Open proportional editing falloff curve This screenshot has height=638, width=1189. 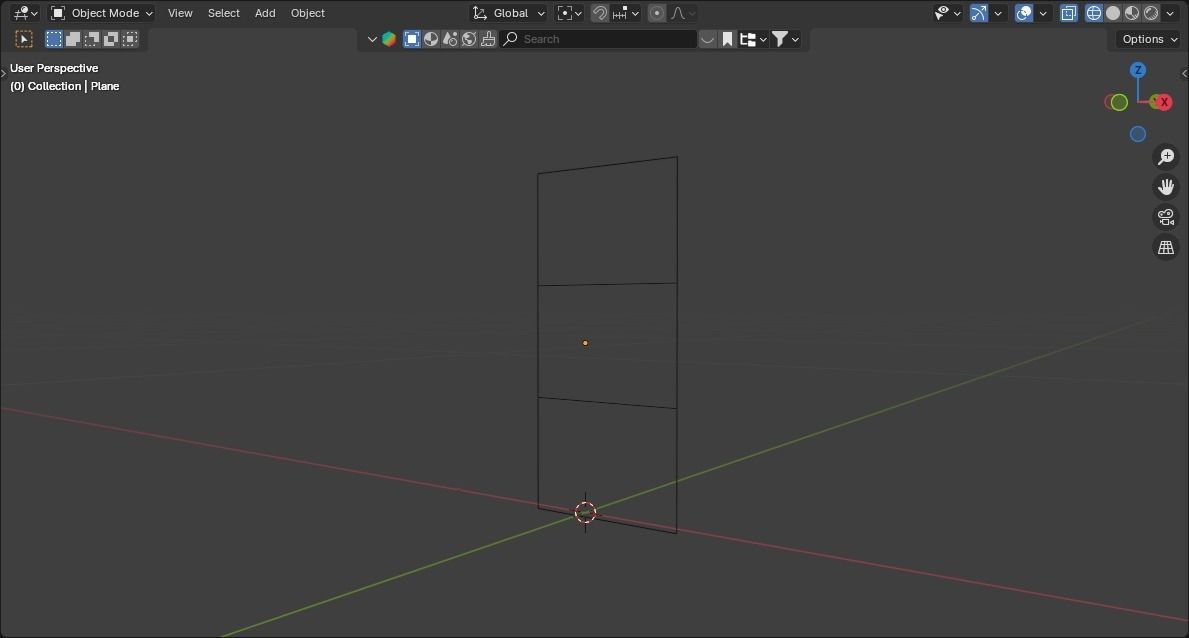click(682, 13)
